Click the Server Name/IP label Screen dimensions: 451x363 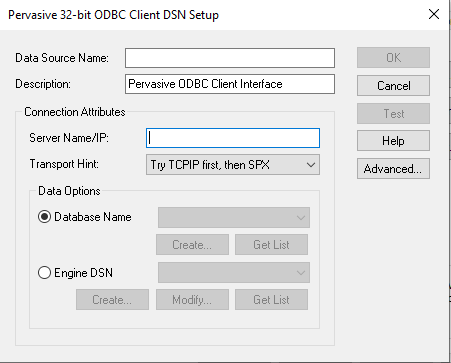click(69, 138)
